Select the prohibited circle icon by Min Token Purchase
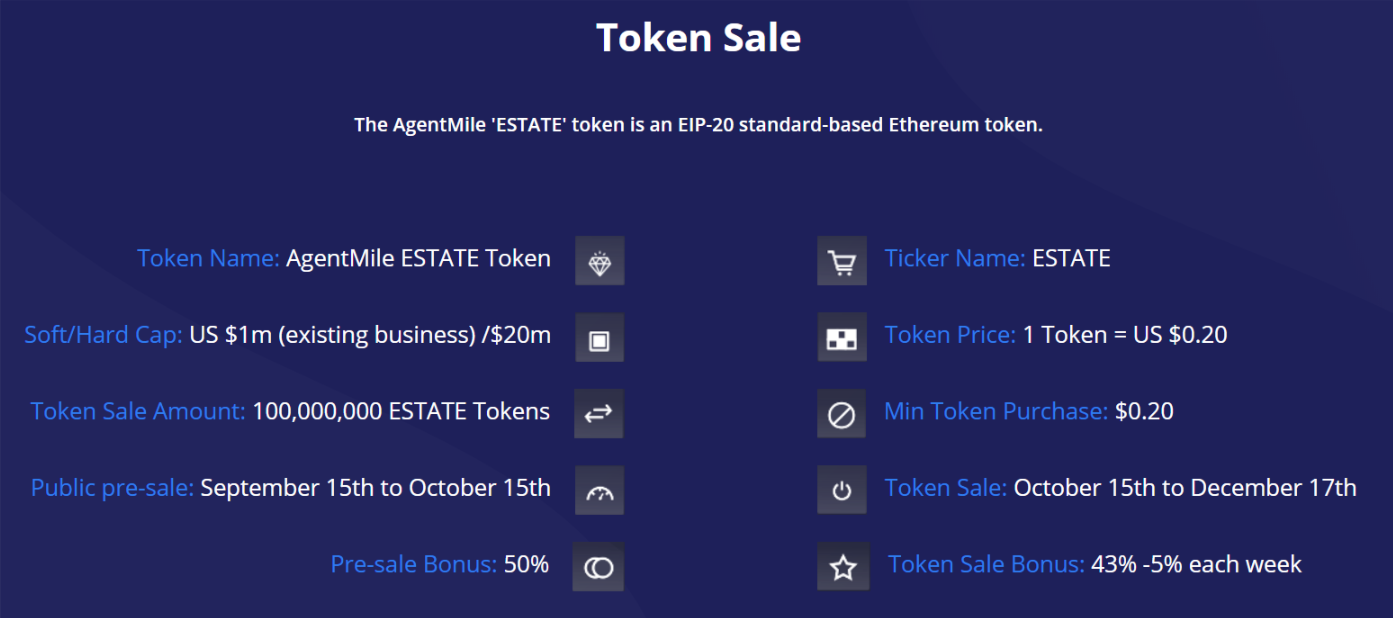Viewport: 1393px width, 618px height. point(842,413)
